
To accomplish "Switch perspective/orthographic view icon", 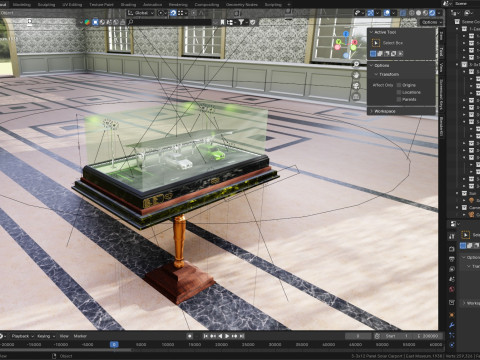I will click(x=356, y=97).
